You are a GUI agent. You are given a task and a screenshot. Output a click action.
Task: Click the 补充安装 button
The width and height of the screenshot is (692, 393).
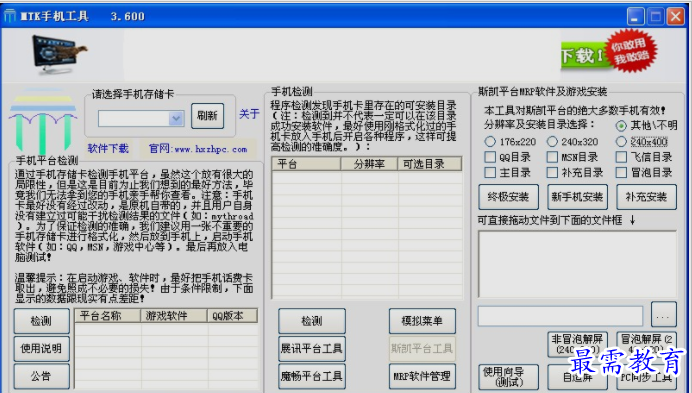pos(646,197)
